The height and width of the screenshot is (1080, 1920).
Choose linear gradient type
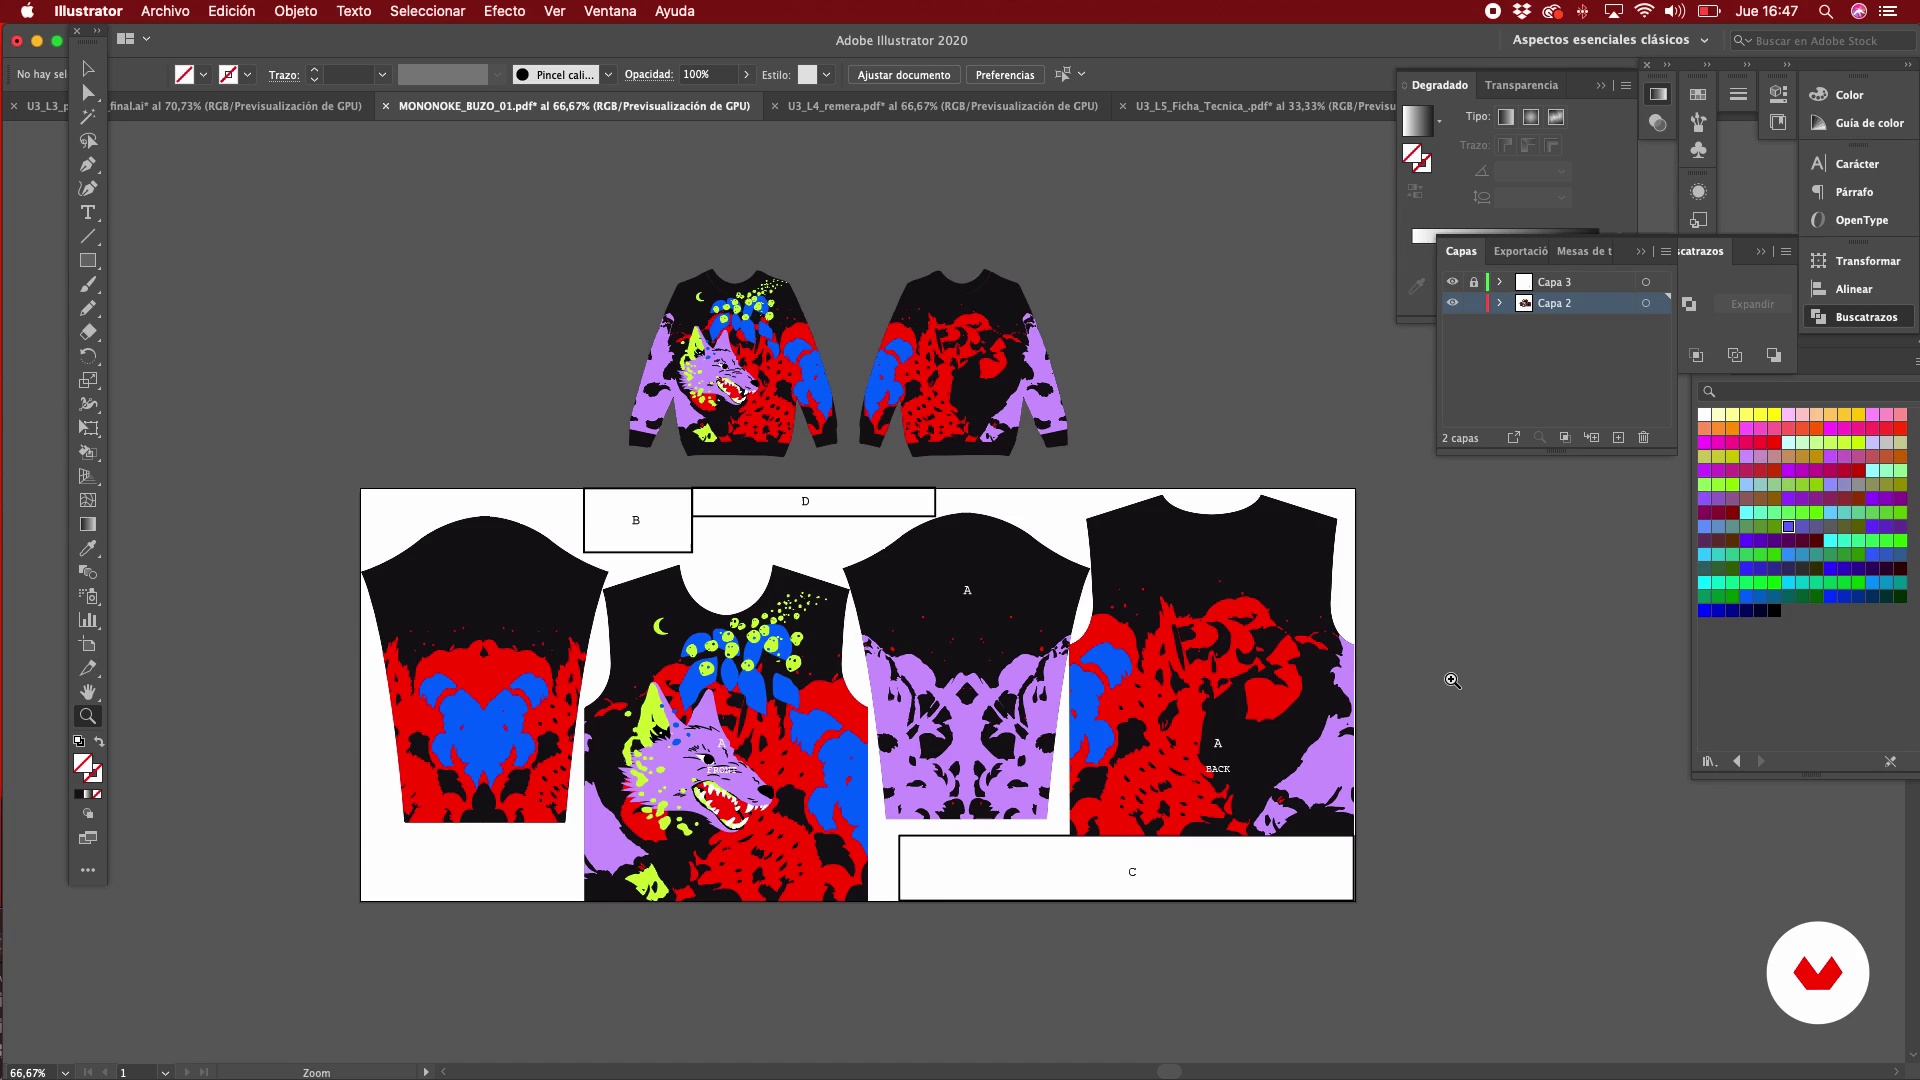tap(1506, 117)
